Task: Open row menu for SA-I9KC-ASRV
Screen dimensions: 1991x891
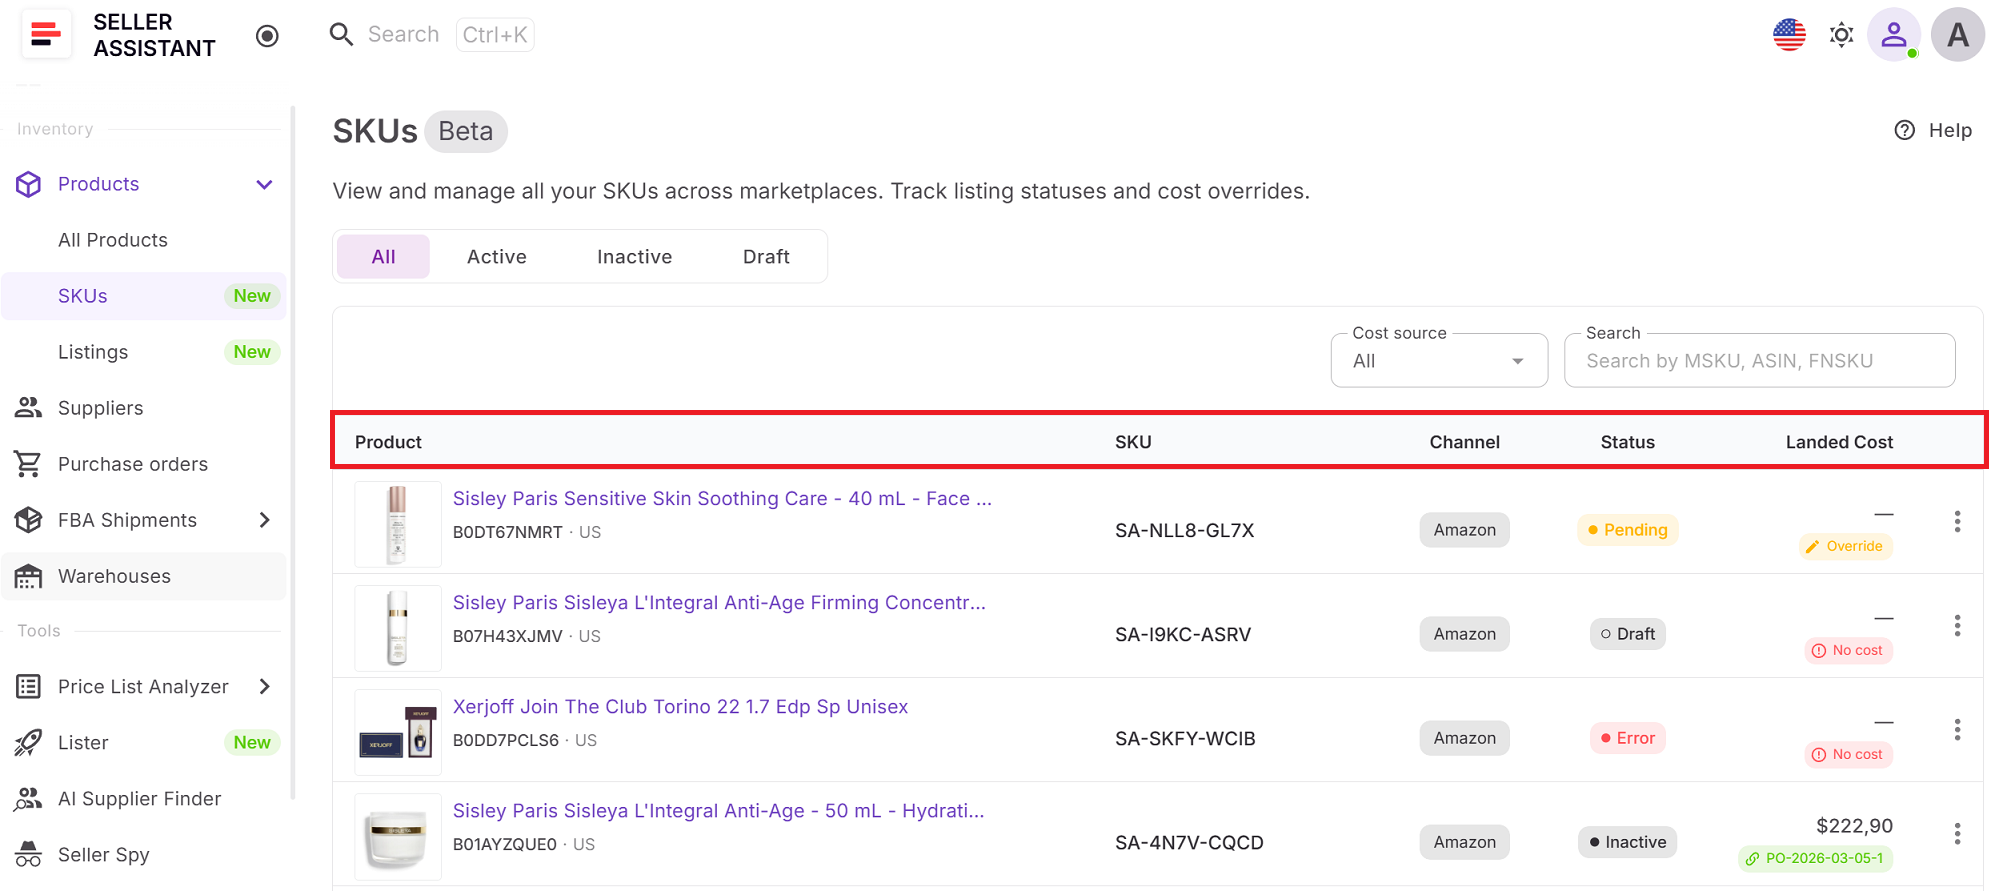Action: [x=1957, y=626]
